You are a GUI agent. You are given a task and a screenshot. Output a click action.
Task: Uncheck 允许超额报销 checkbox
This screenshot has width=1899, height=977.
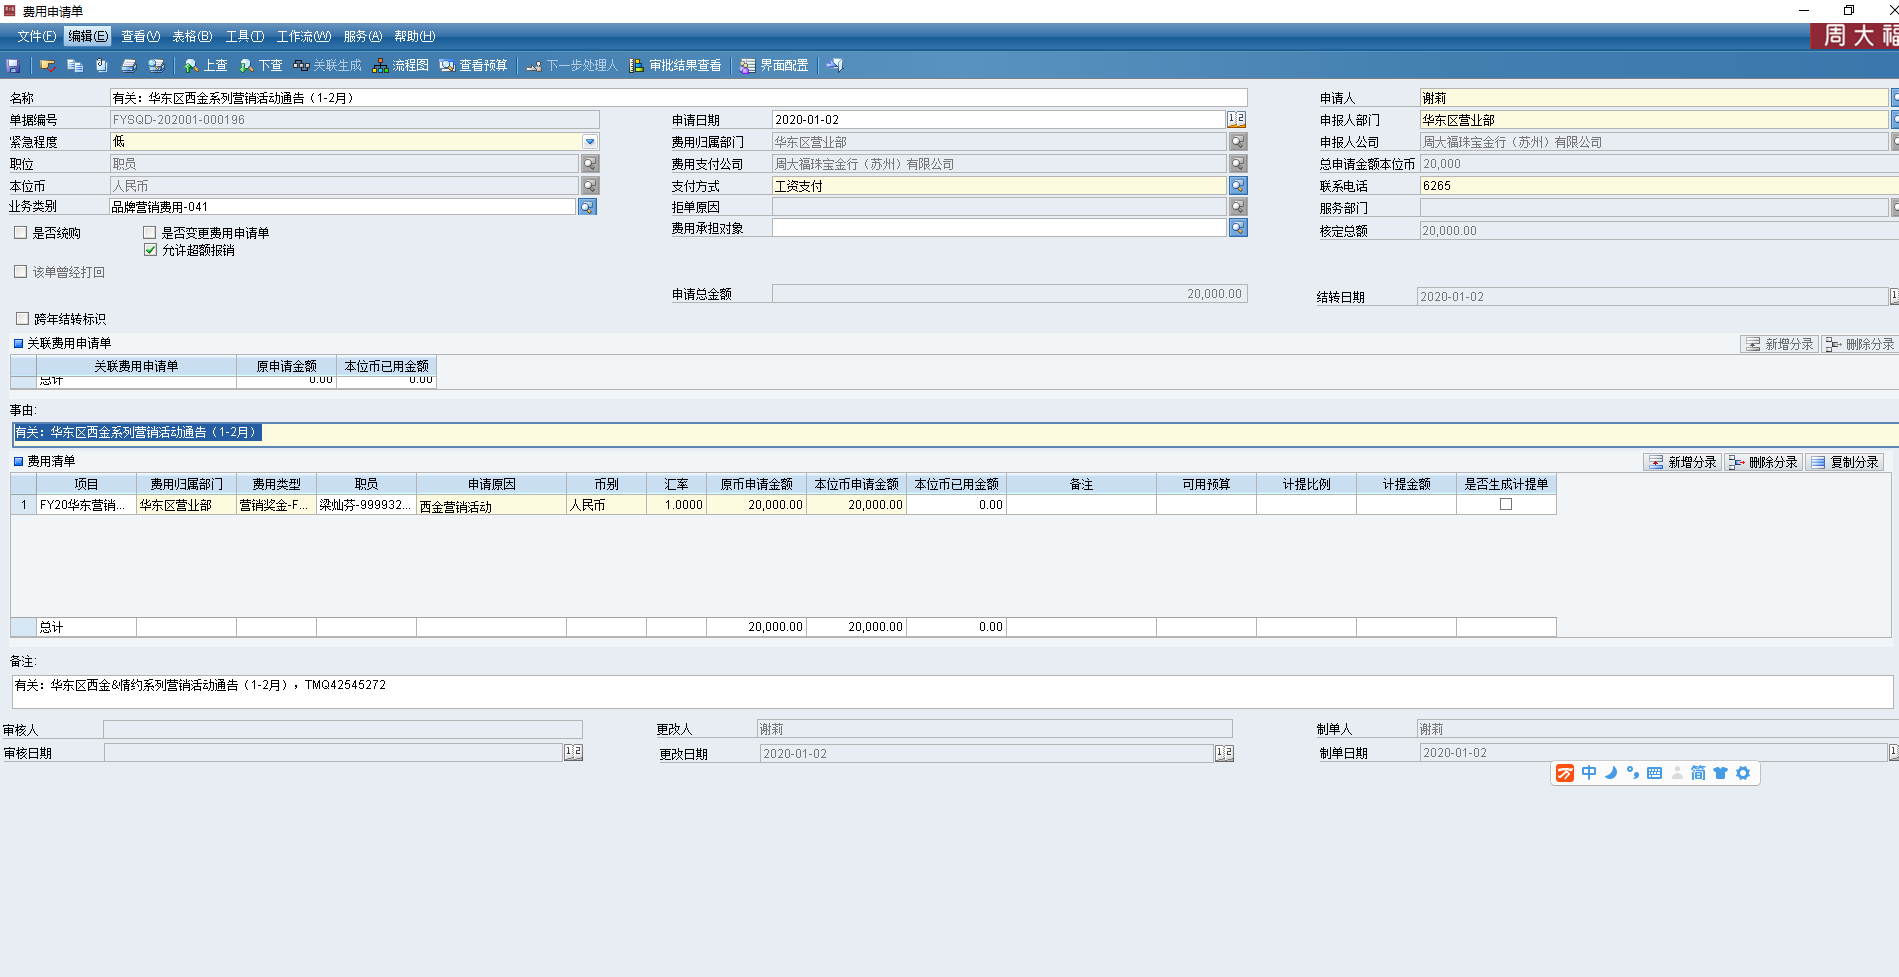point(150,250)
